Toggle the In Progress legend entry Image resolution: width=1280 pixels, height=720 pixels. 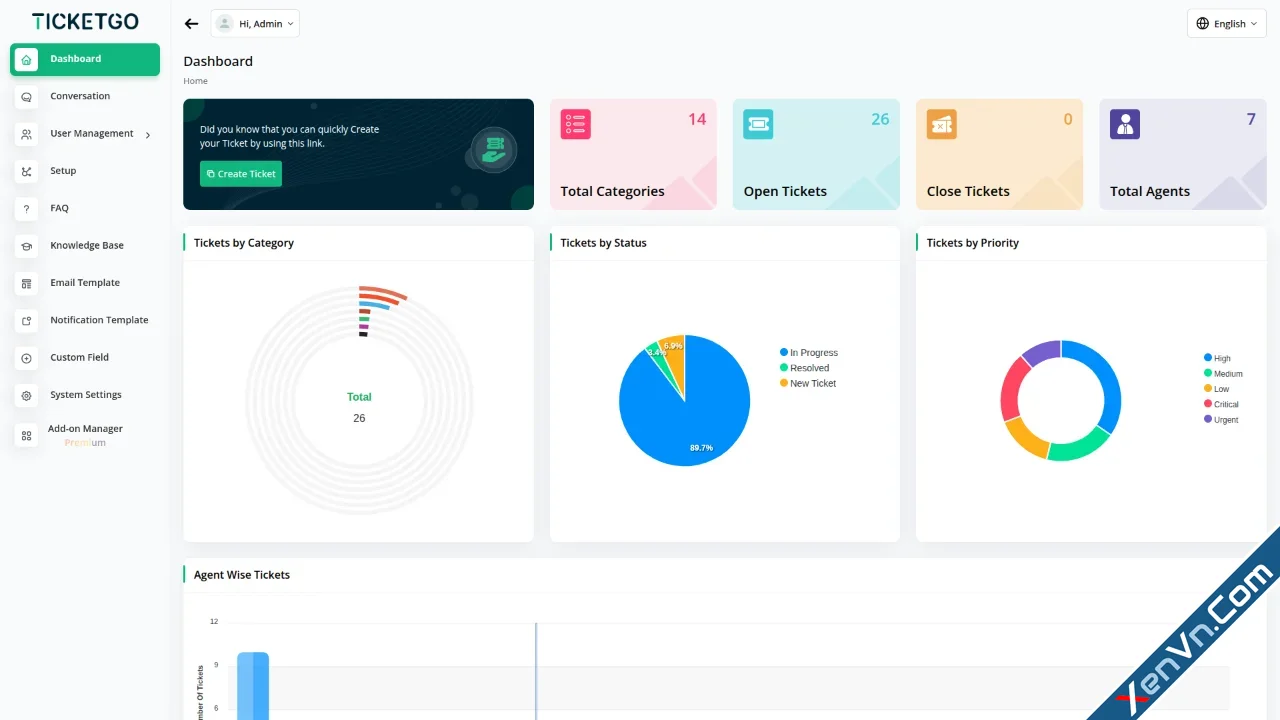[x=809, y=353]
